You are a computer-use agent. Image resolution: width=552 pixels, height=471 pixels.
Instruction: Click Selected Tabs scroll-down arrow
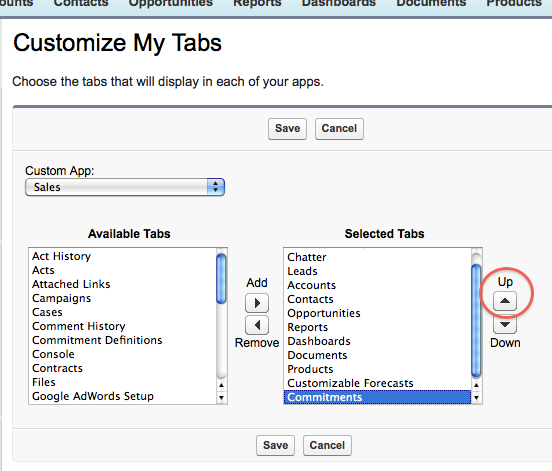pos(476,398)
